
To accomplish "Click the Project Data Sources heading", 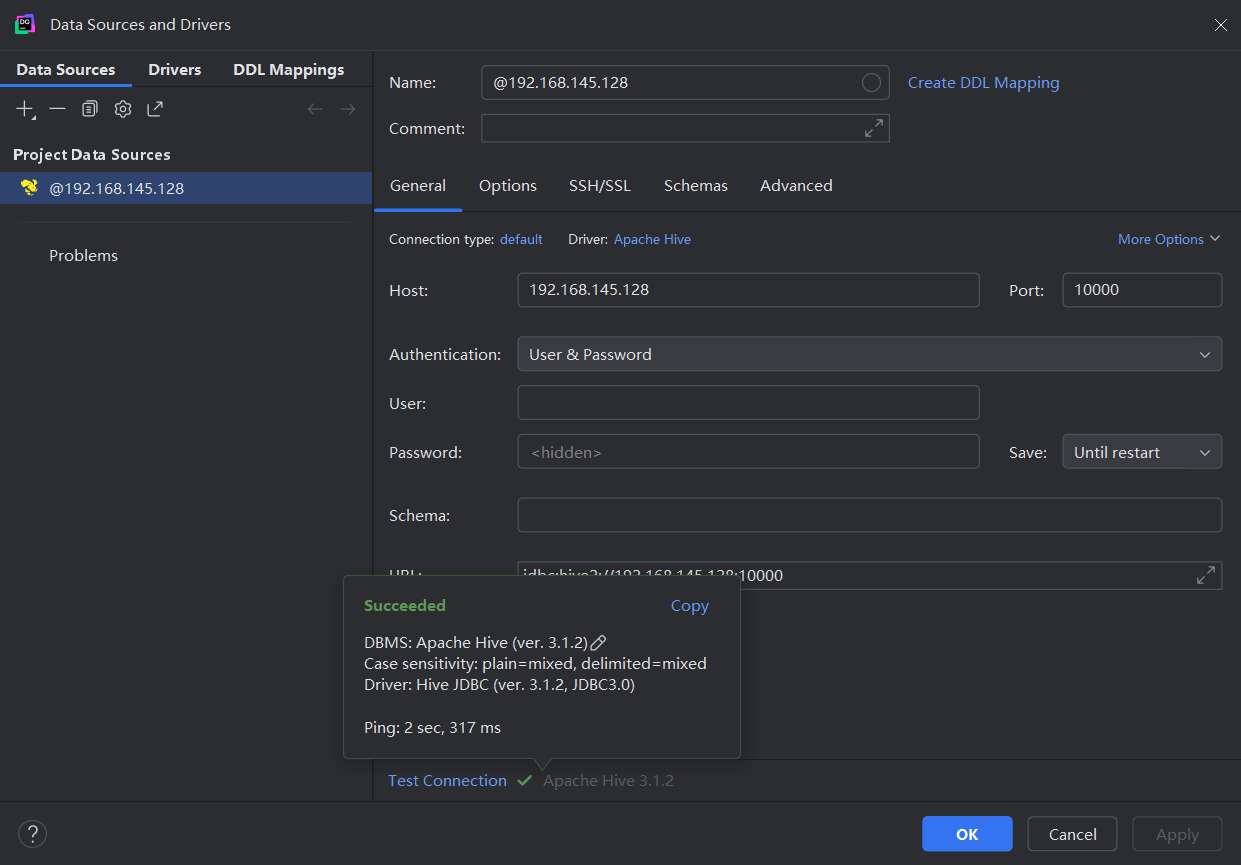I will click(x=91, y=155).
